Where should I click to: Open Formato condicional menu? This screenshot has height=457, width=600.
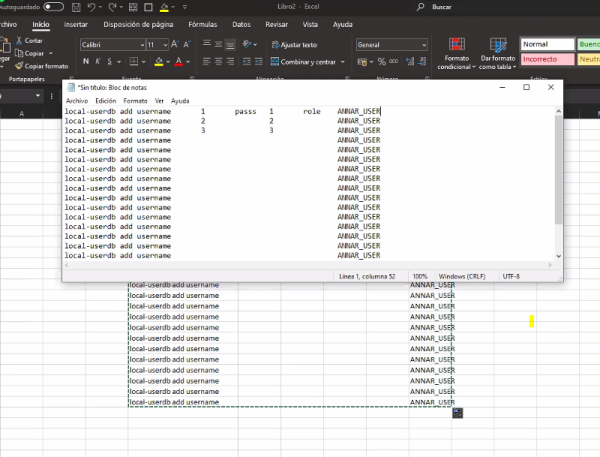click(457, 54)
